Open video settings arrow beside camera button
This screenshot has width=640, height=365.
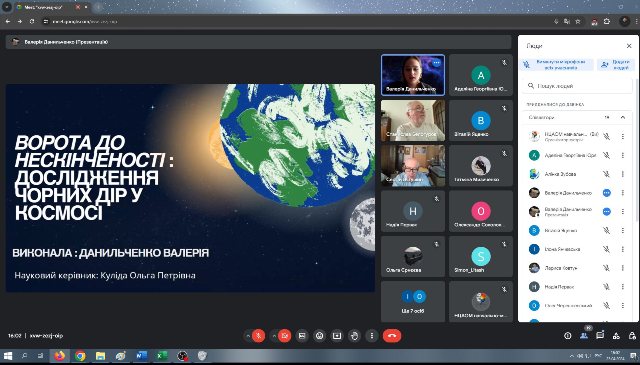(274, 336)
